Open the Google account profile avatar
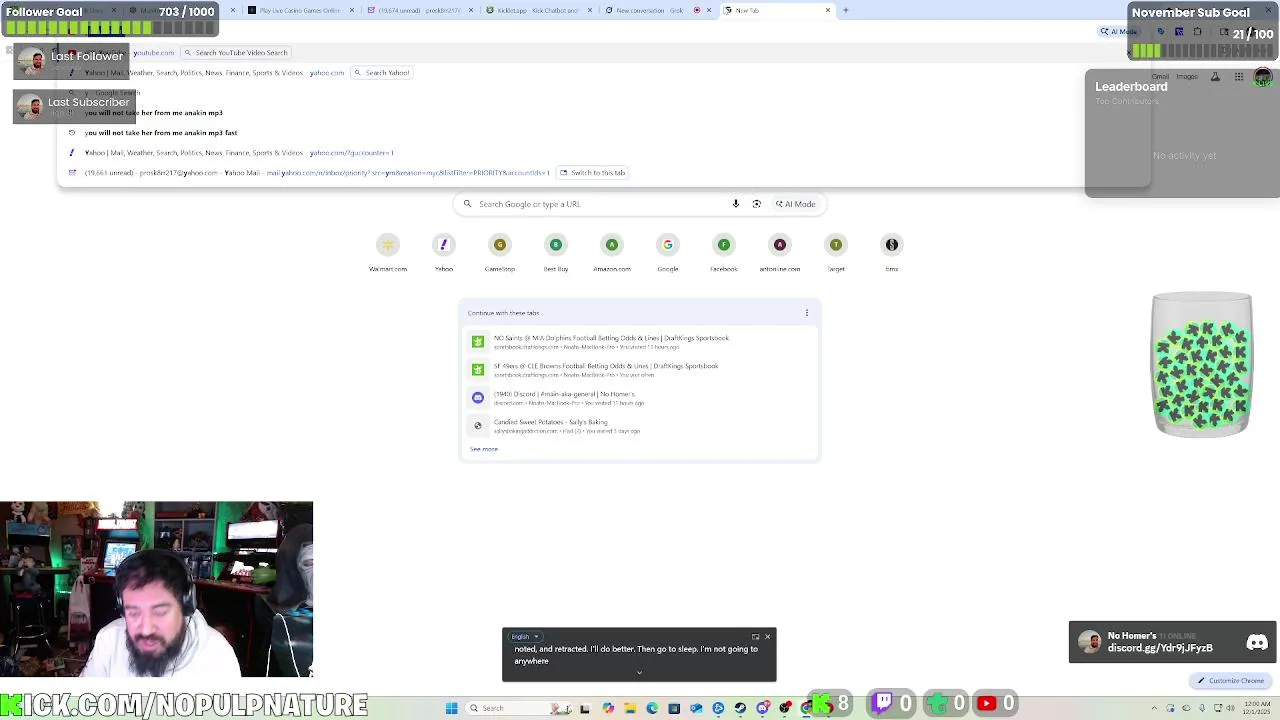This screenshot has width=1280, height=720. pos(1263,77)
